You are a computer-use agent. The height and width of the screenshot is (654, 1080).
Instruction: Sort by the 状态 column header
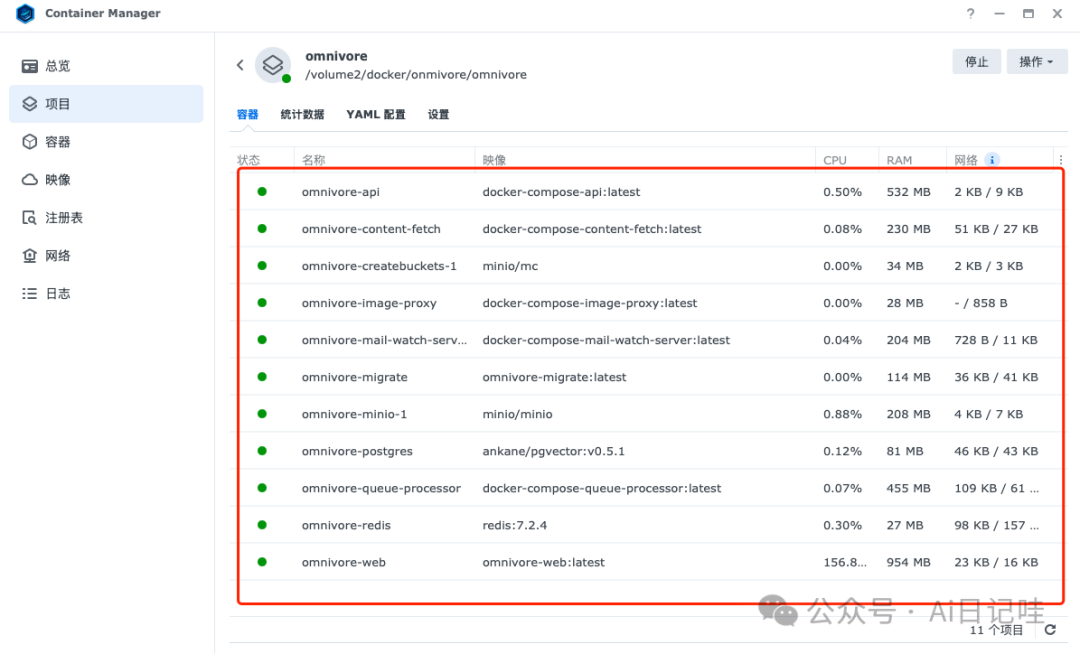point(249,160)
